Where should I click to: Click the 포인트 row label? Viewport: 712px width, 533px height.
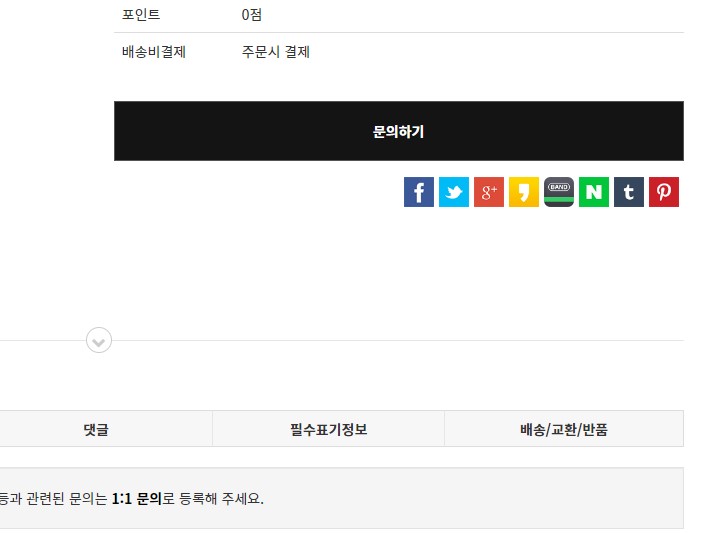click(141, 15)
